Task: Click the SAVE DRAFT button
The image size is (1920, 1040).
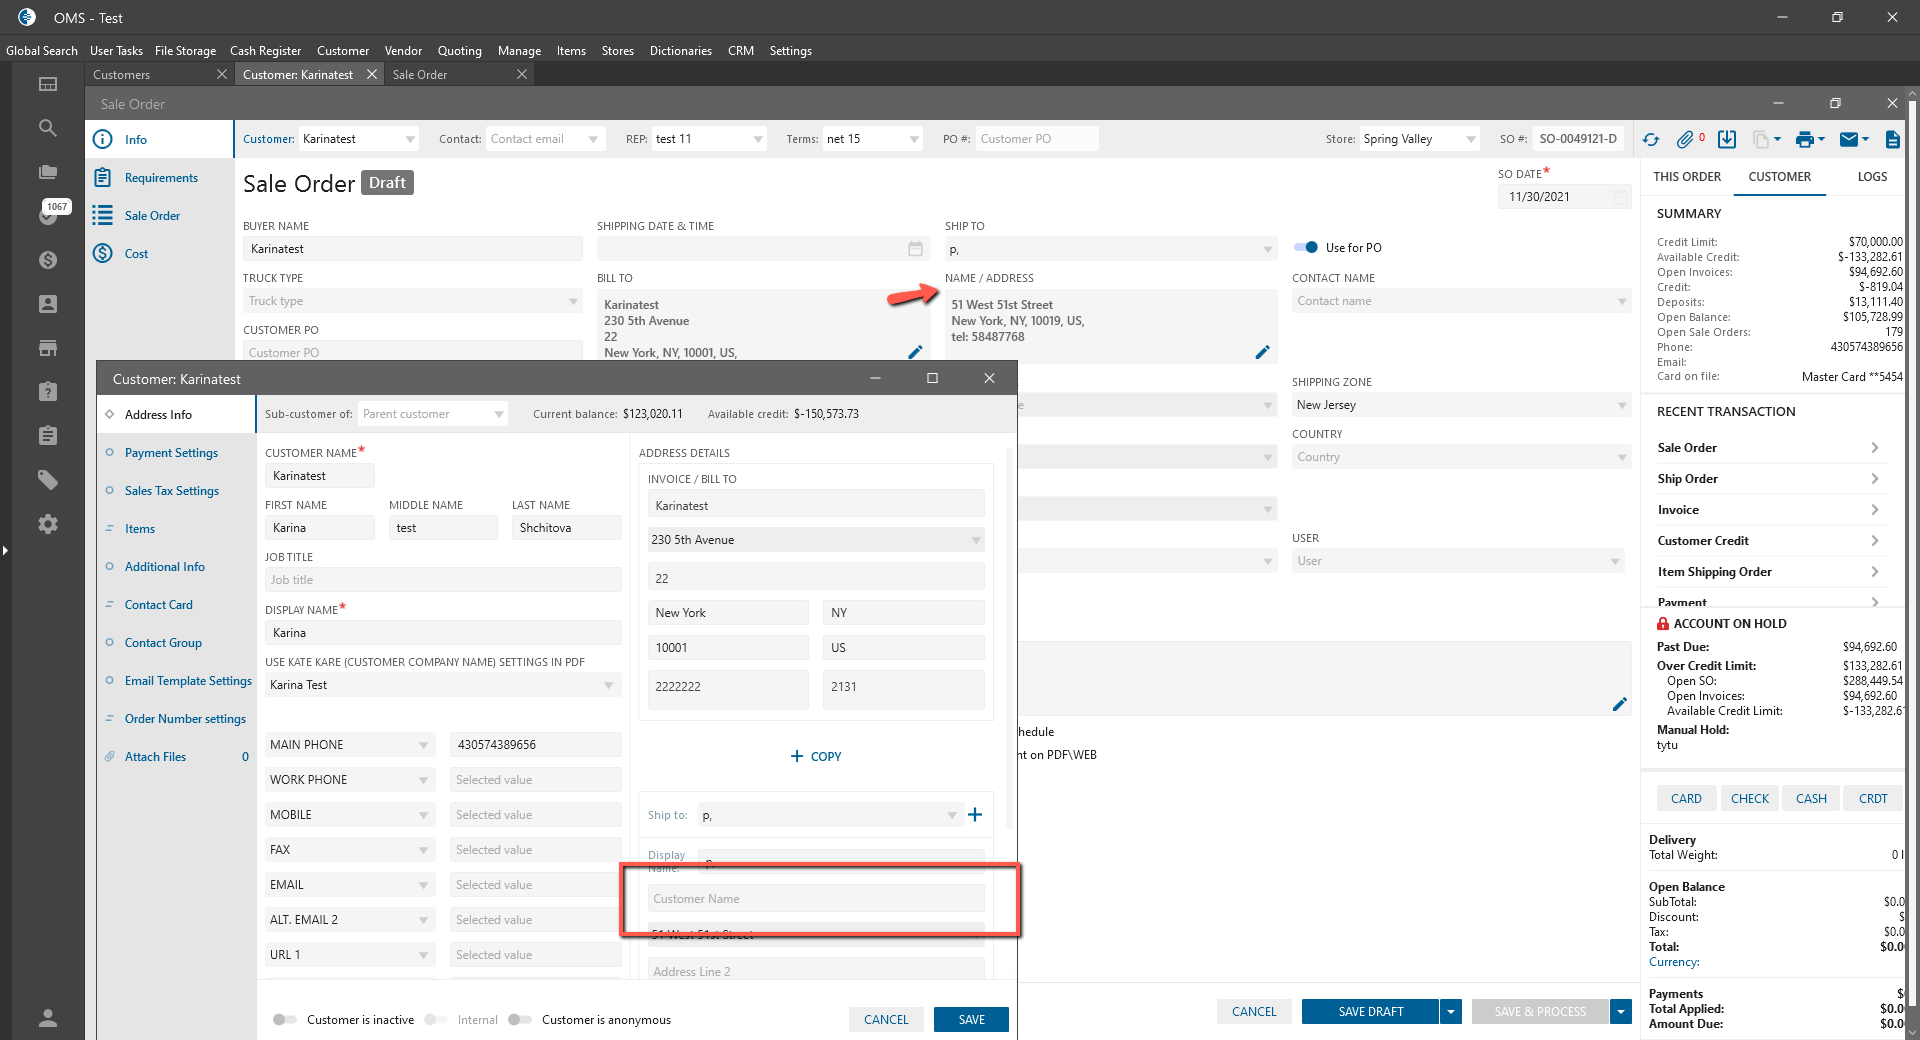Action: pos(1370,1012)
